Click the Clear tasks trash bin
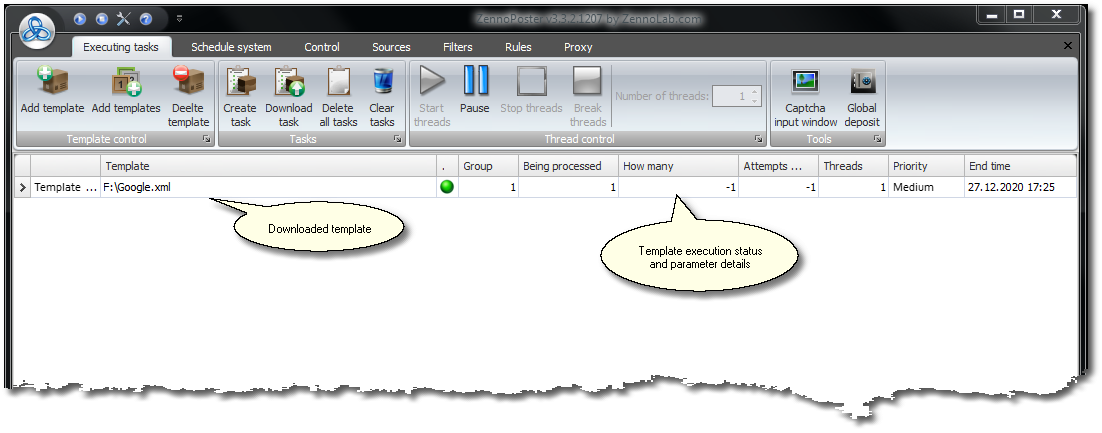Image resolution: width=1102 pixels, height=433 pixels. click(x=382, y=82)
